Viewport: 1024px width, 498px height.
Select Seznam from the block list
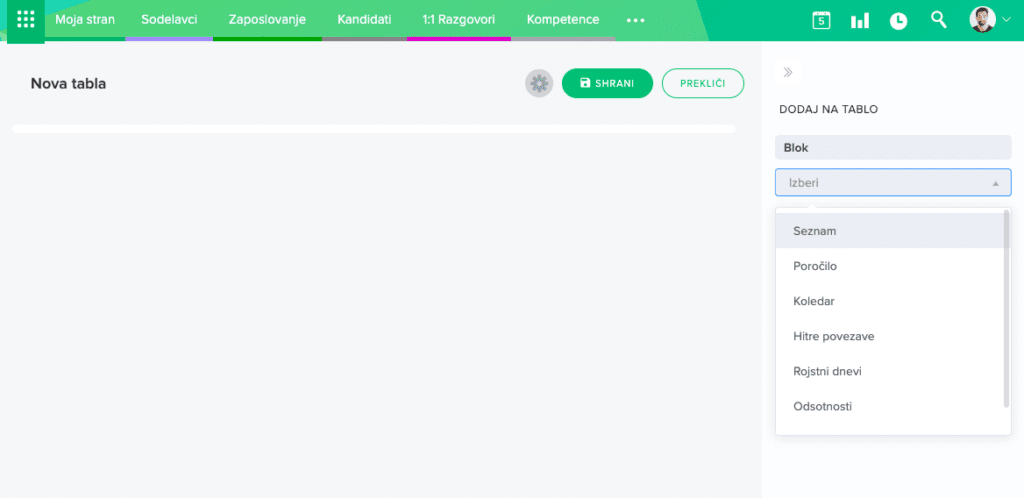coord(814,231)
